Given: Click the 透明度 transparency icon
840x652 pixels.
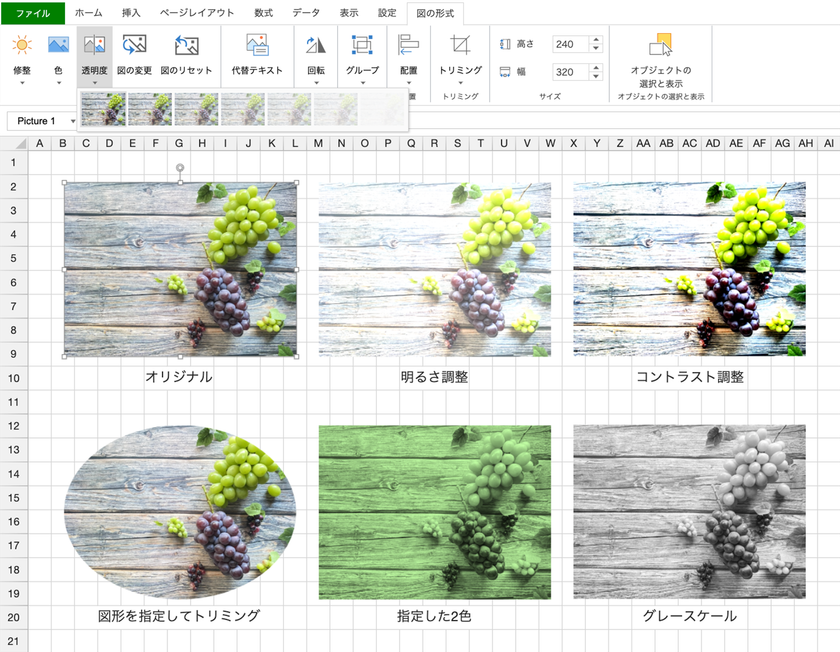Looking at the screenshot, I should point(94,45).
